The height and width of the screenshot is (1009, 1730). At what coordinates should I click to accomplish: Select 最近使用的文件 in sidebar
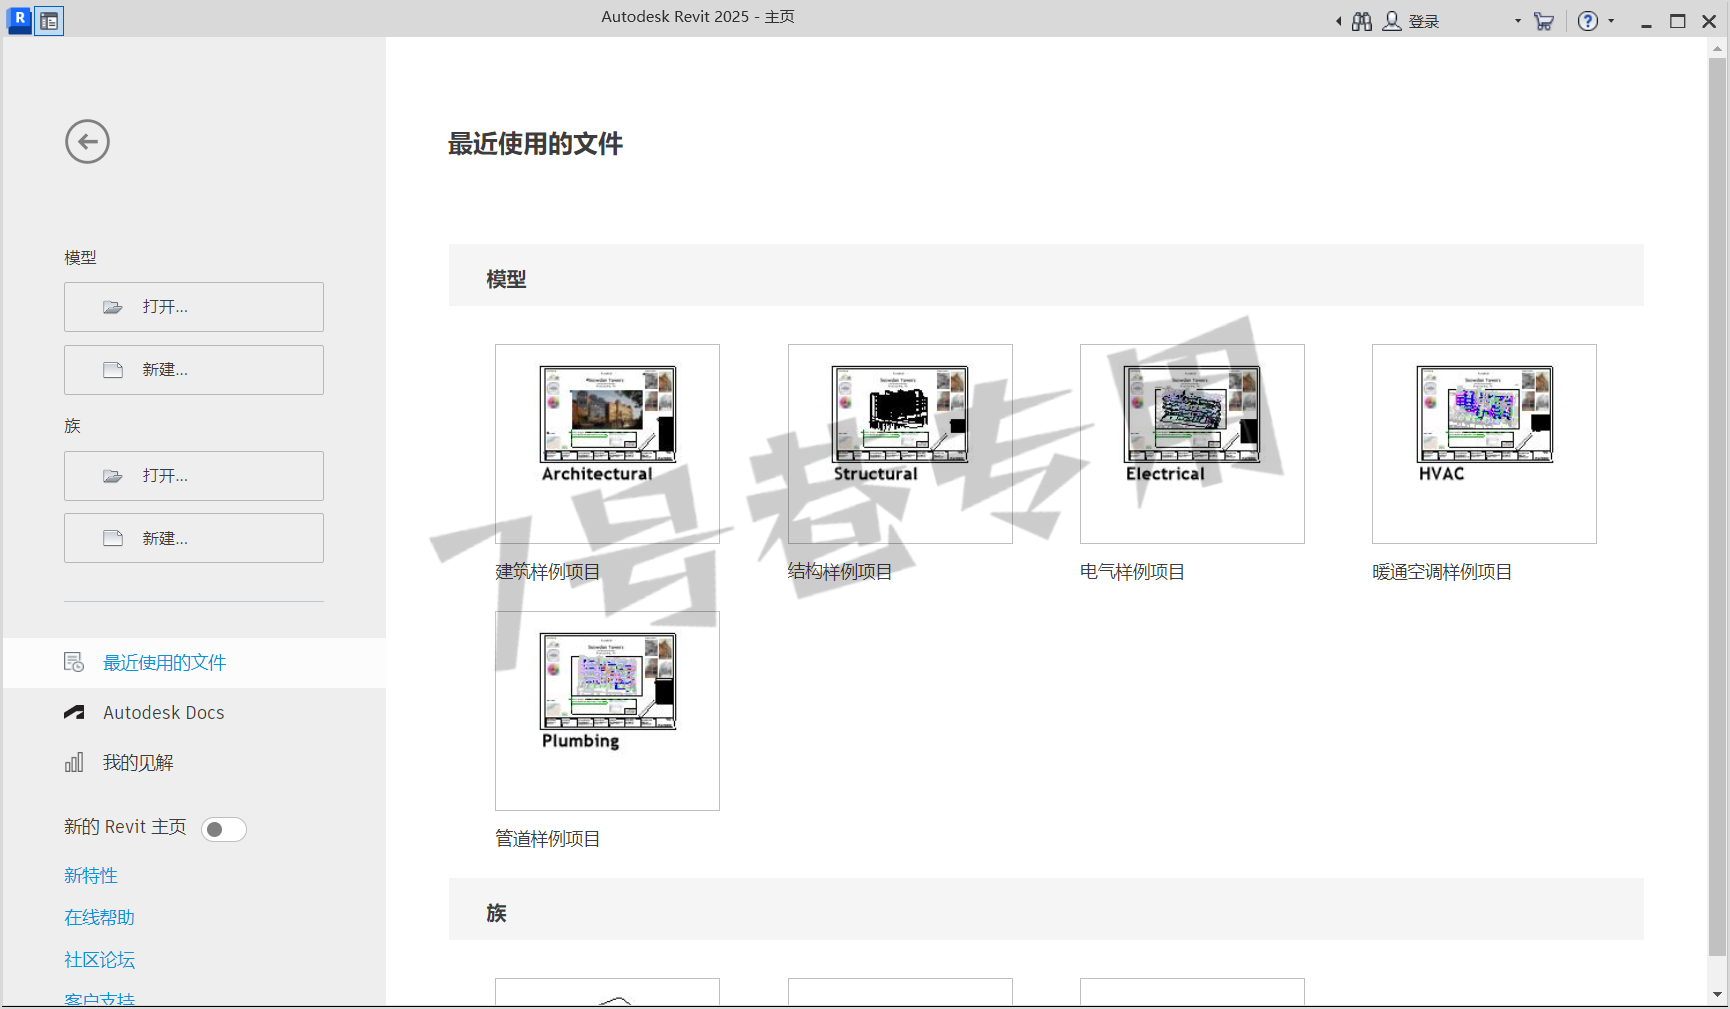(x=195, y=663)
